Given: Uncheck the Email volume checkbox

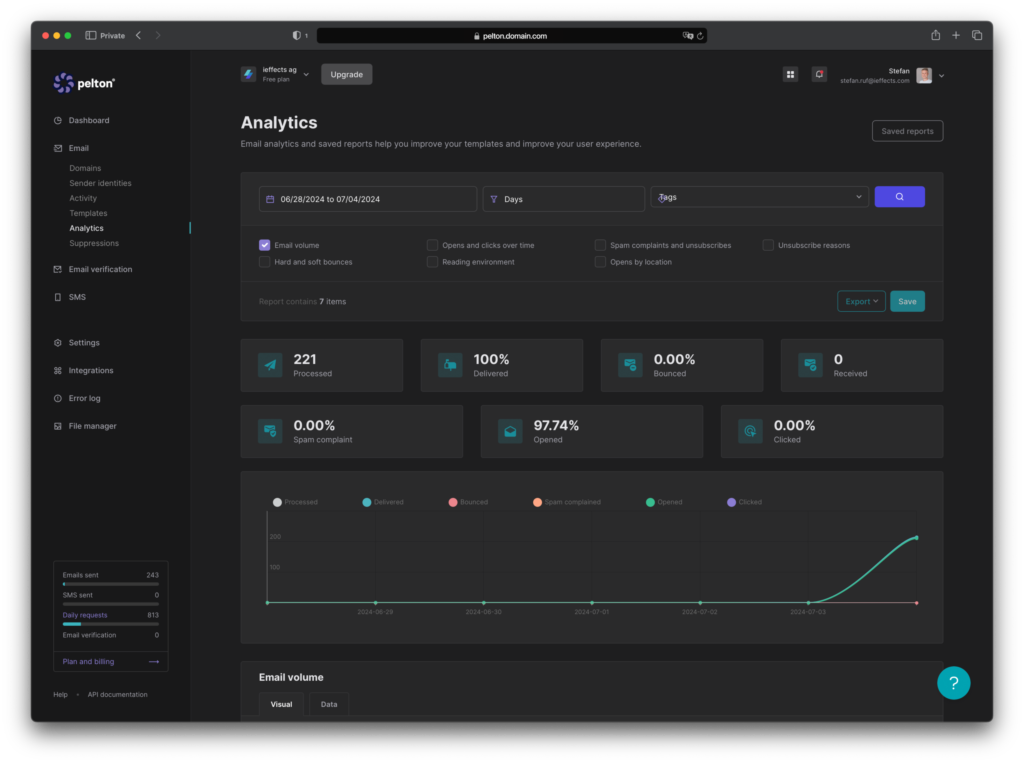Looking at the screenshot, I should 265,245.
